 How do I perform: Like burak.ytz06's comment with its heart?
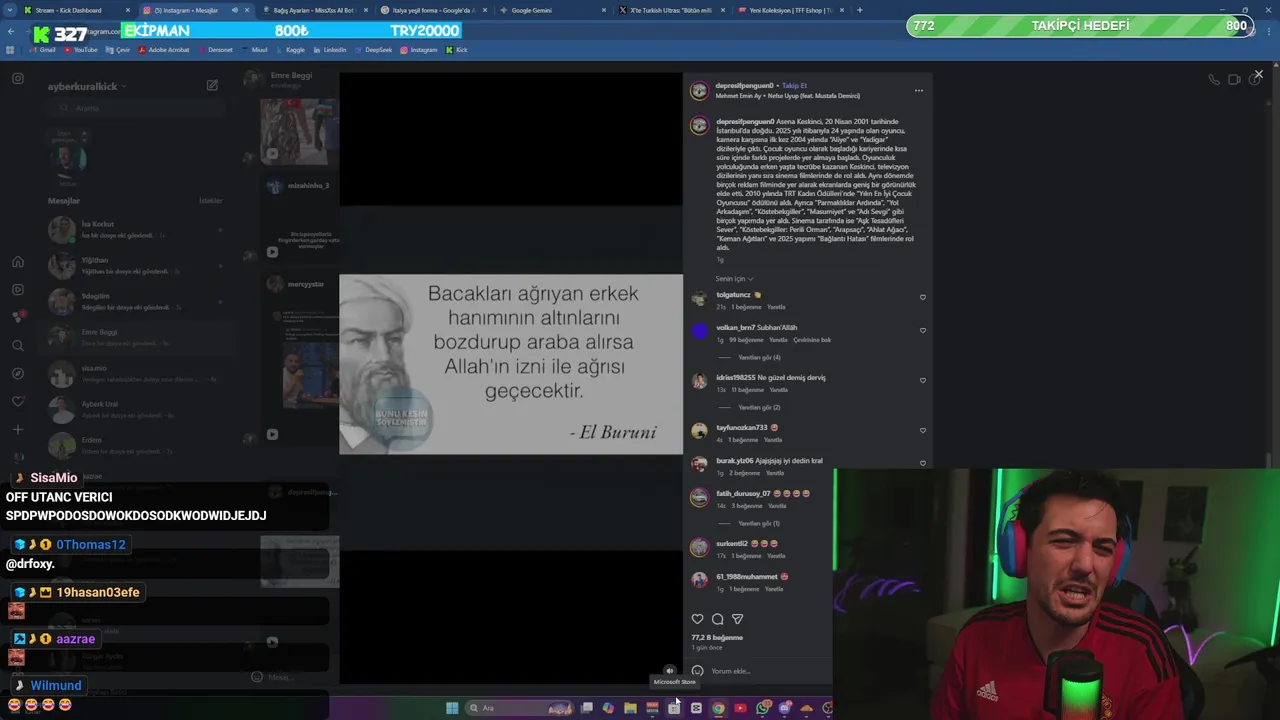[x=922, y=463]
